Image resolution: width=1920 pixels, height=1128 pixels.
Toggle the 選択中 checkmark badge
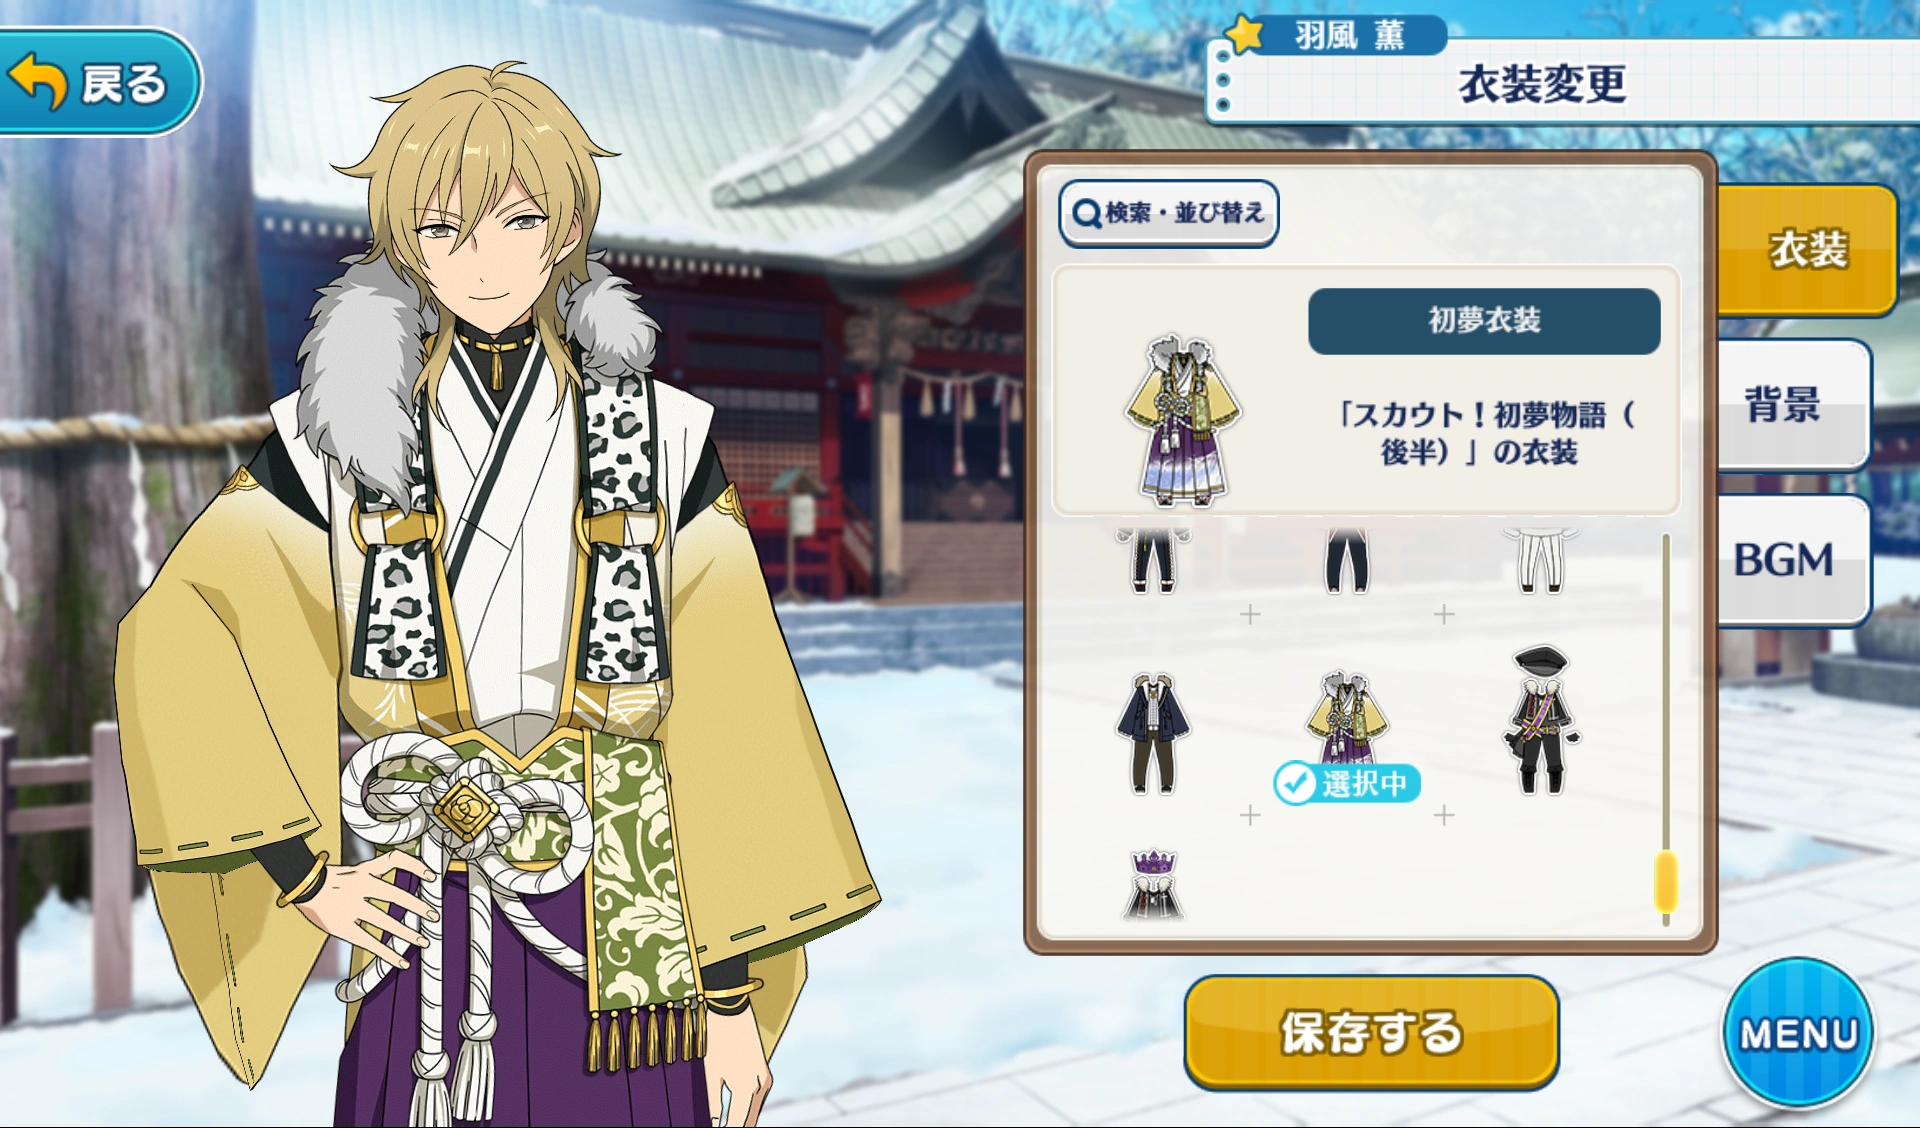[x=1346, y=783]
